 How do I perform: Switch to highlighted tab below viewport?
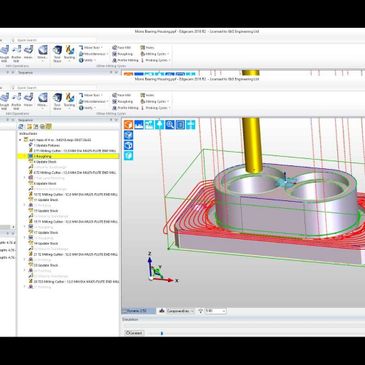(138, 311)
